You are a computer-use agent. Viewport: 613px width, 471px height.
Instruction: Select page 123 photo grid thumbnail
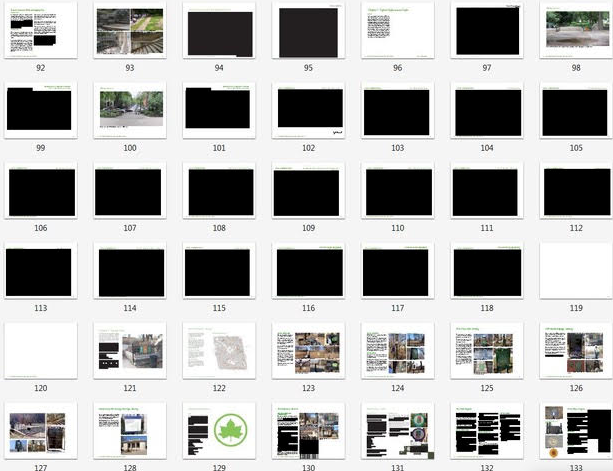pos(308,350)
